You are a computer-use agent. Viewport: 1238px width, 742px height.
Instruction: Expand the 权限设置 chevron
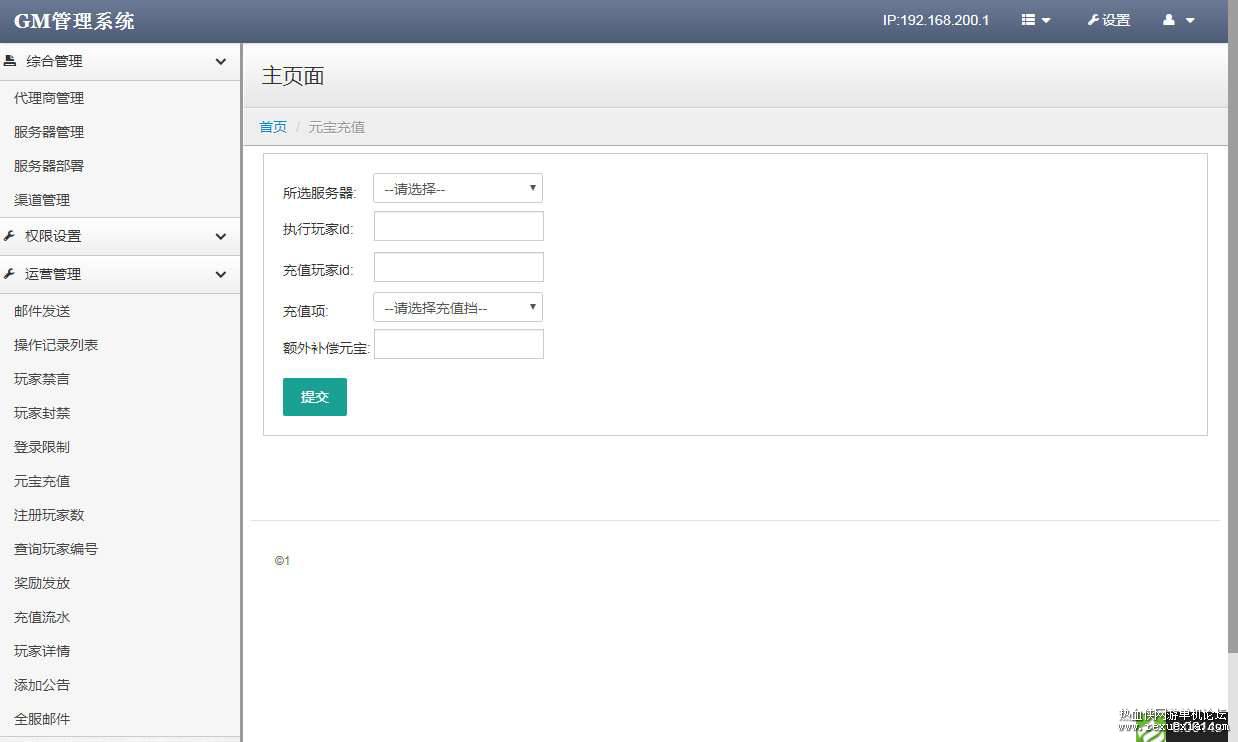coord(221,237)
